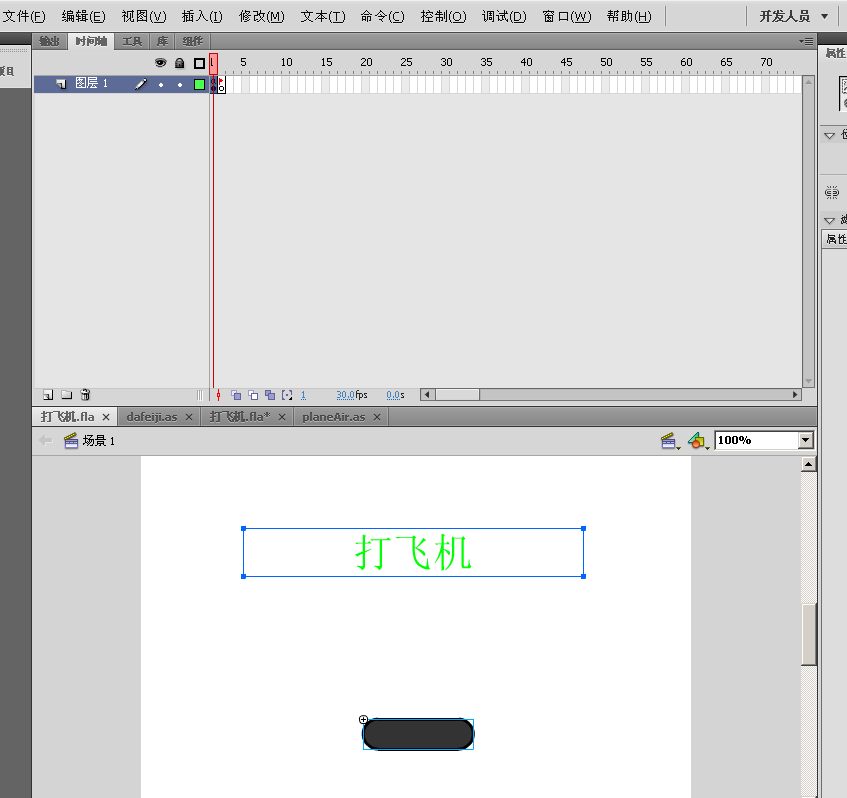Select the 打飞机 text field on stage
This screenshot has width=847, height=798.
click(413, 552)
